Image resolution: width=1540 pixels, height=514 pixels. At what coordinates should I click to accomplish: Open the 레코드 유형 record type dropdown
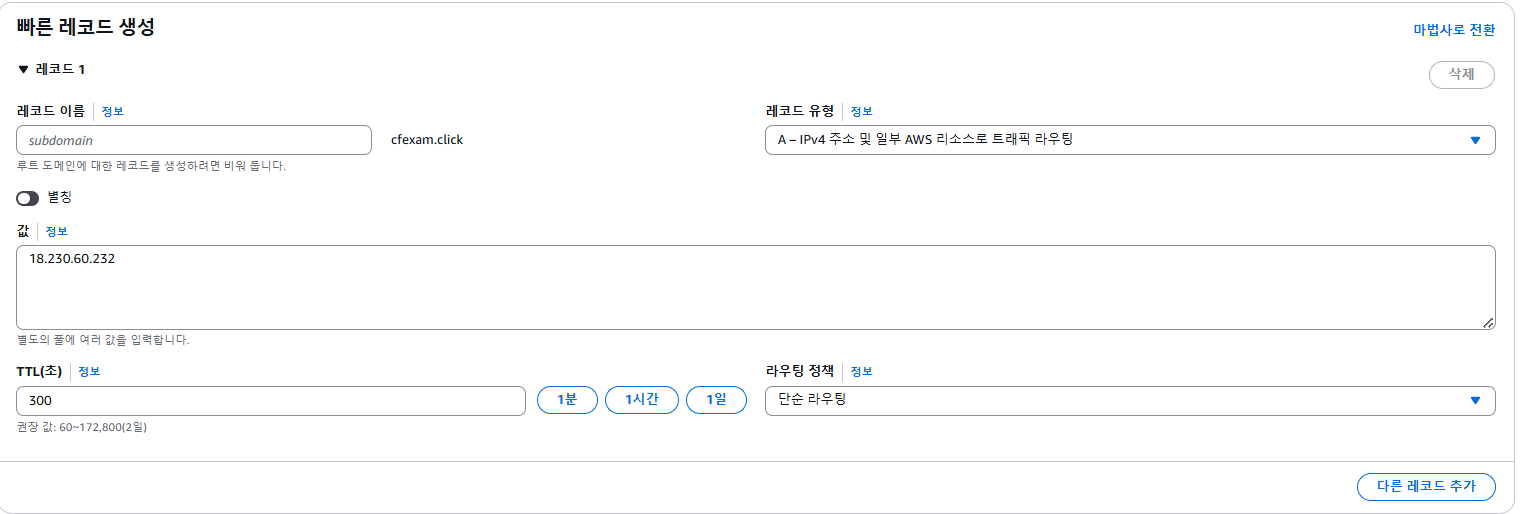1130,140
